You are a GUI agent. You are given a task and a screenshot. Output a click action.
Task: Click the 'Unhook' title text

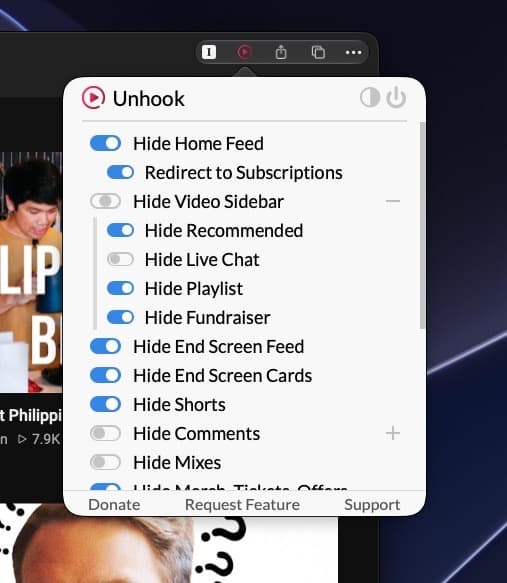[149, 99]
